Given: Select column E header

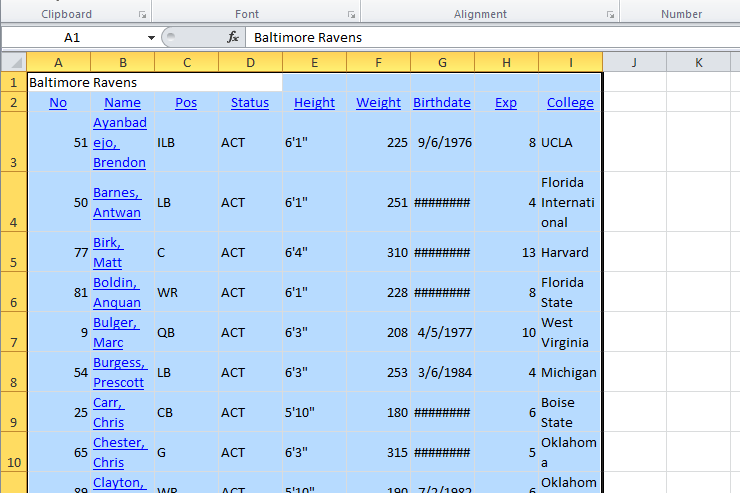Looking at the screenshot, I should [x=315, y=62].
